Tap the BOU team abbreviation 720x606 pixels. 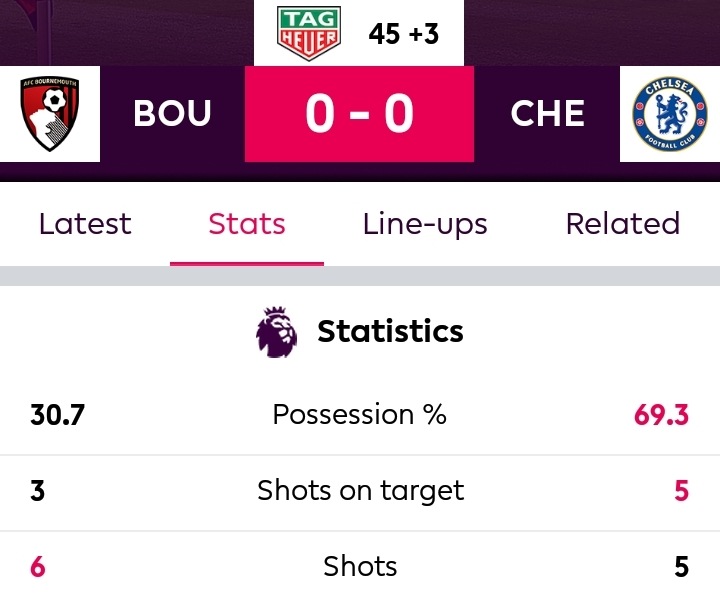pyautogui.click(x=172, y=113)
